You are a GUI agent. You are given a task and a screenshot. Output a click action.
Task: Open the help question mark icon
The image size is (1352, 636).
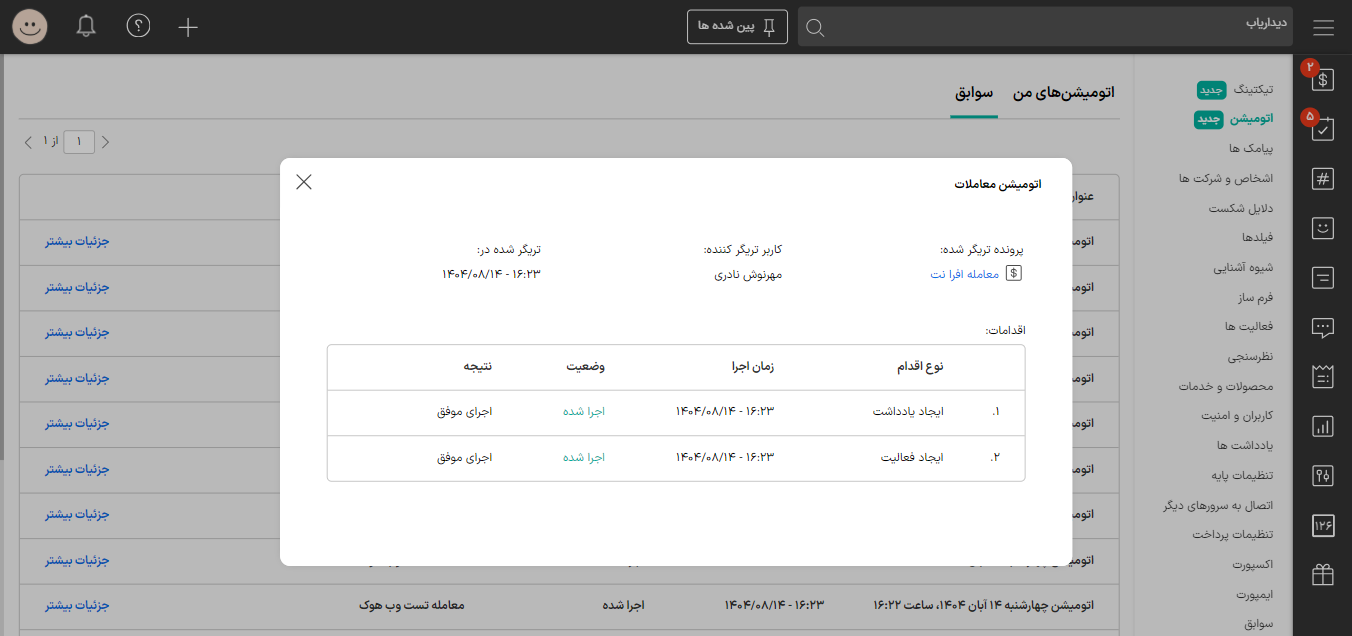coord(138,27)
